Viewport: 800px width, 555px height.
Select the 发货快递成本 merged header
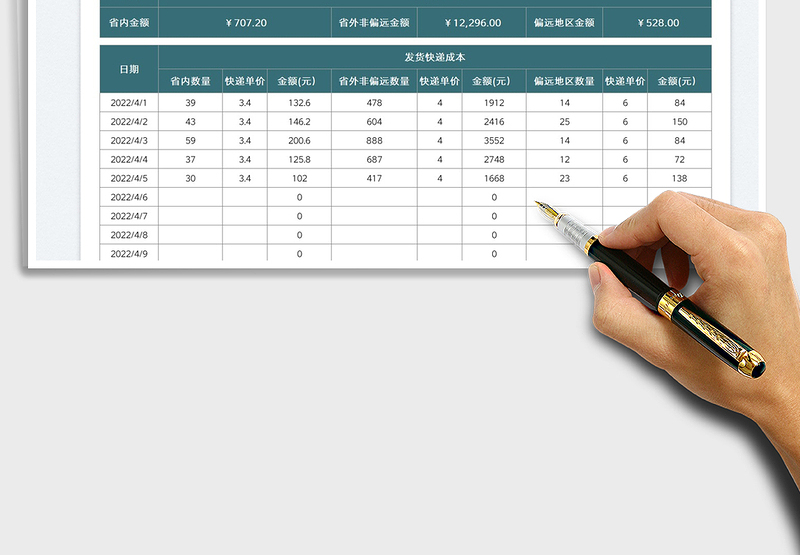(x=435, y=58)
